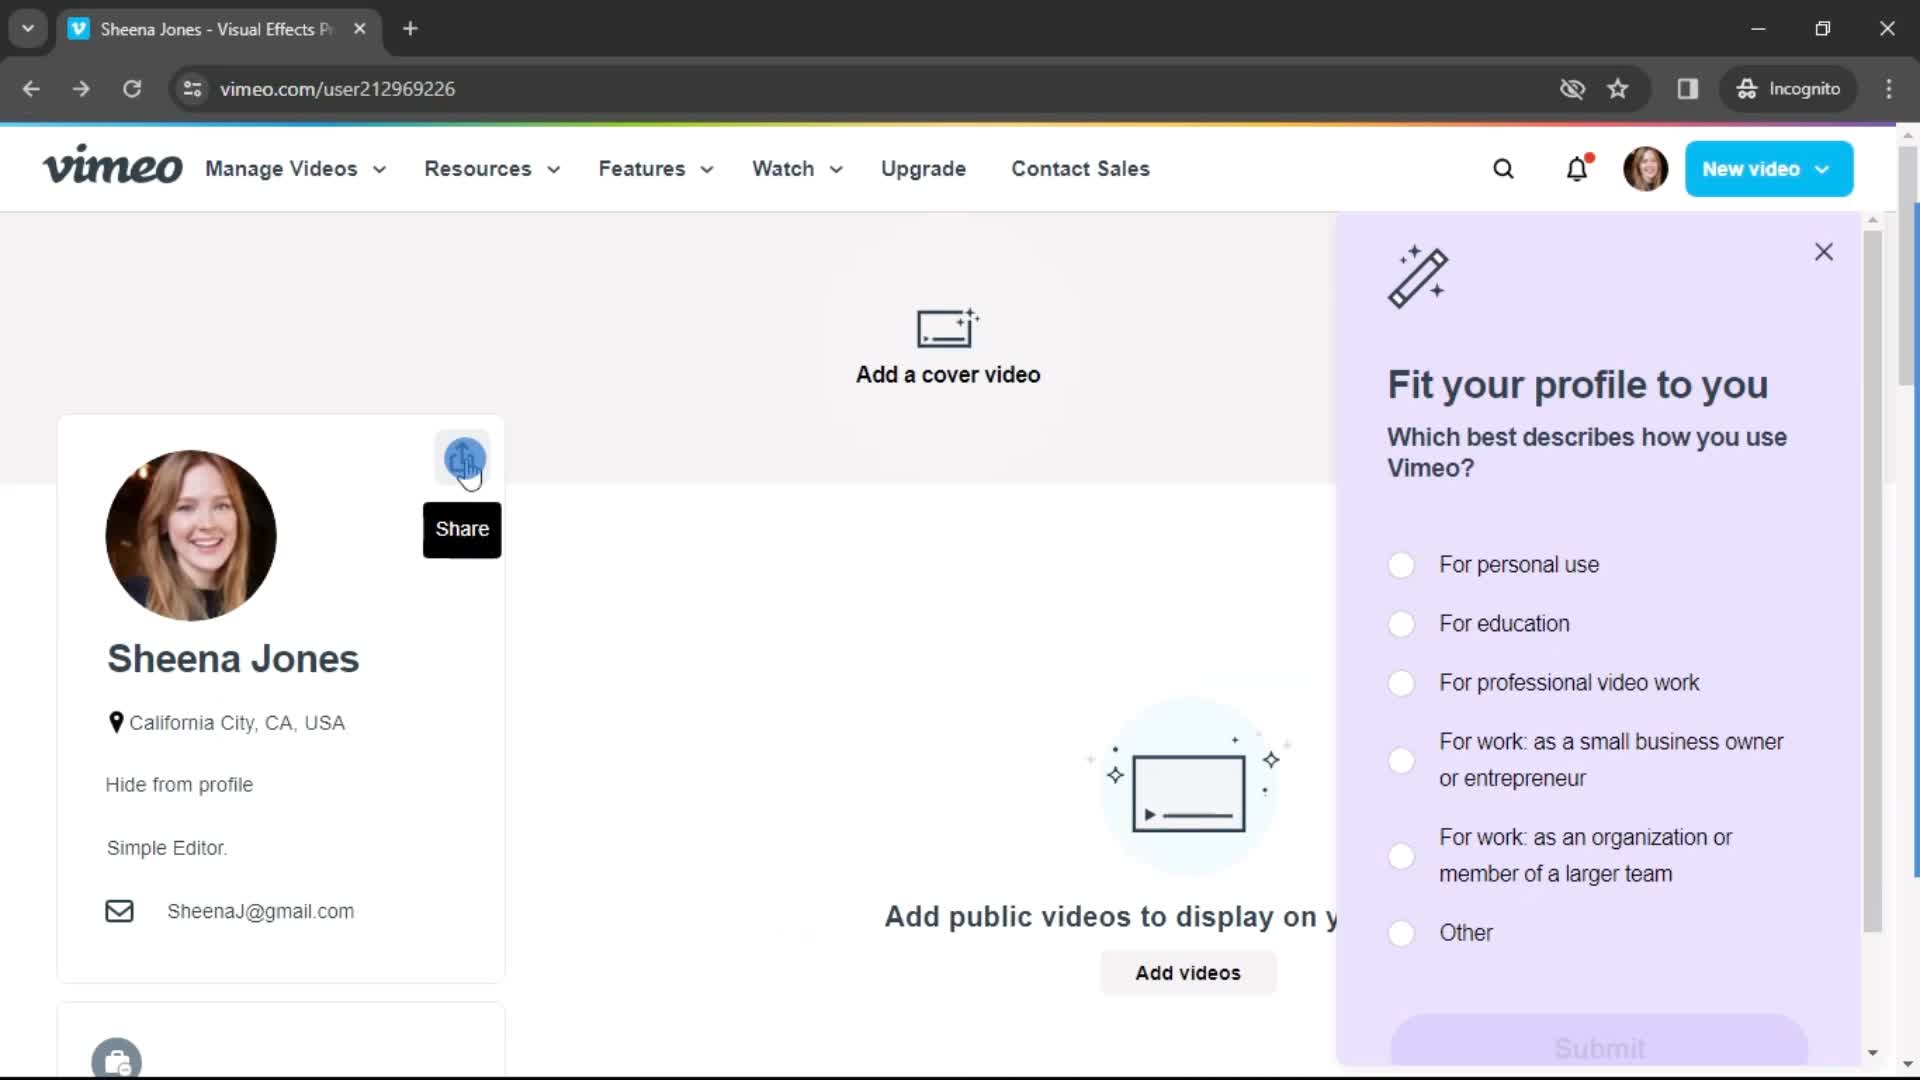Click the survey panel scrollbar
The height and width of the screenshot is (1080, 1920).
coord(1872,582)
